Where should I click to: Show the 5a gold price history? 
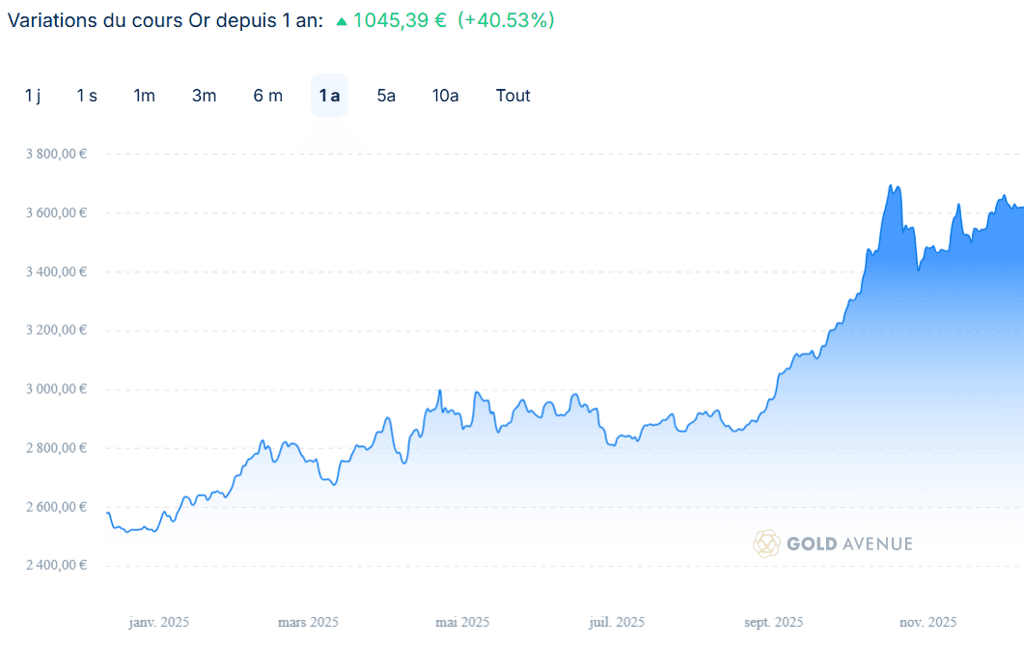coord(386,96)
